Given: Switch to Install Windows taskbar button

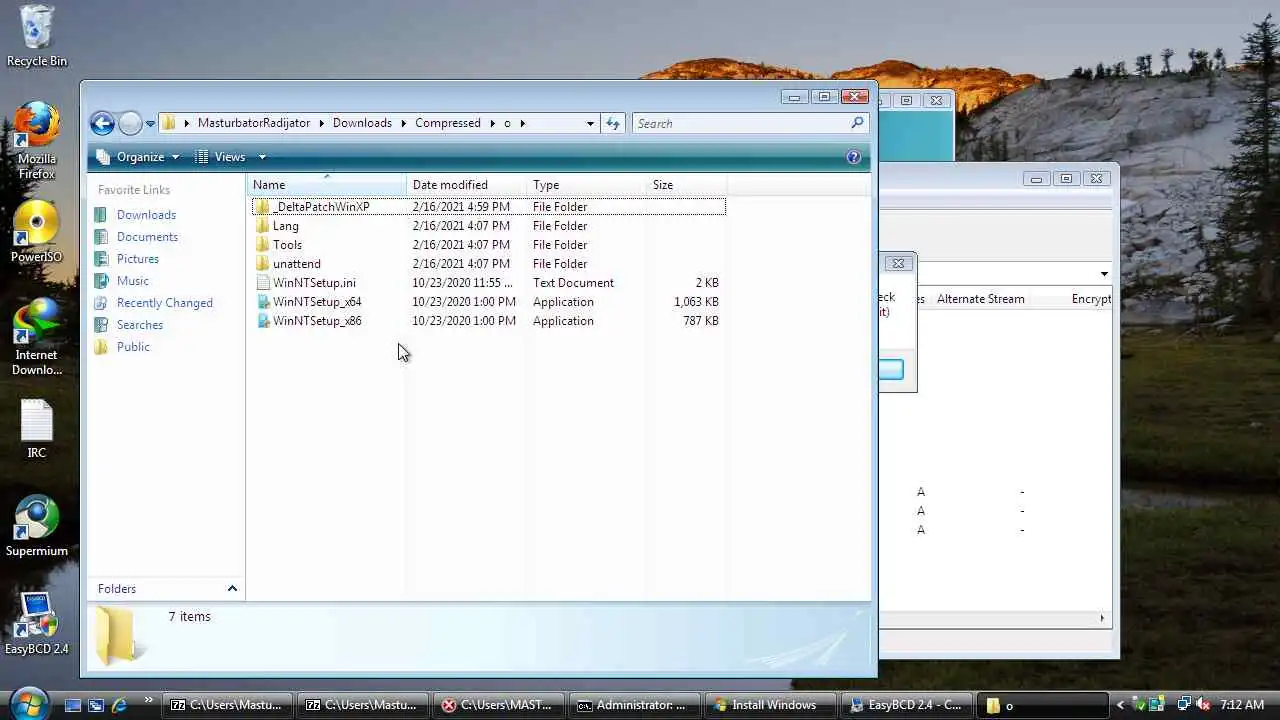Looking at the screenshot, I should click(769, 705).
